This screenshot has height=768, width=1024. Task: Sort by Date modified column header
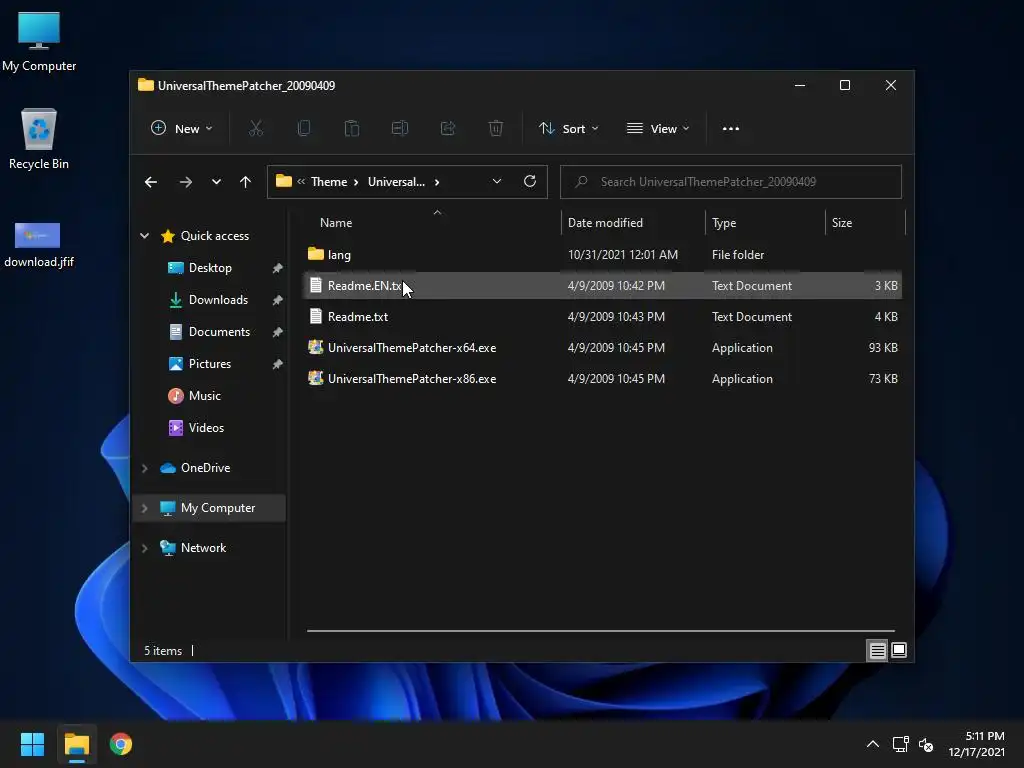[633, 223]
